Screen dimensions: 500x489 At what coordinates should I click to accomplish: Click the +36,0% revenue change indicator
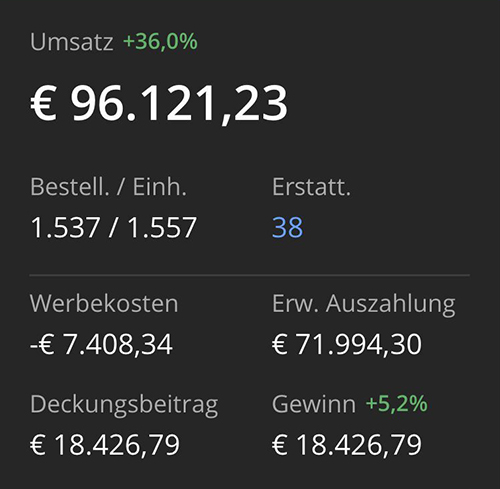coord(160,42)
